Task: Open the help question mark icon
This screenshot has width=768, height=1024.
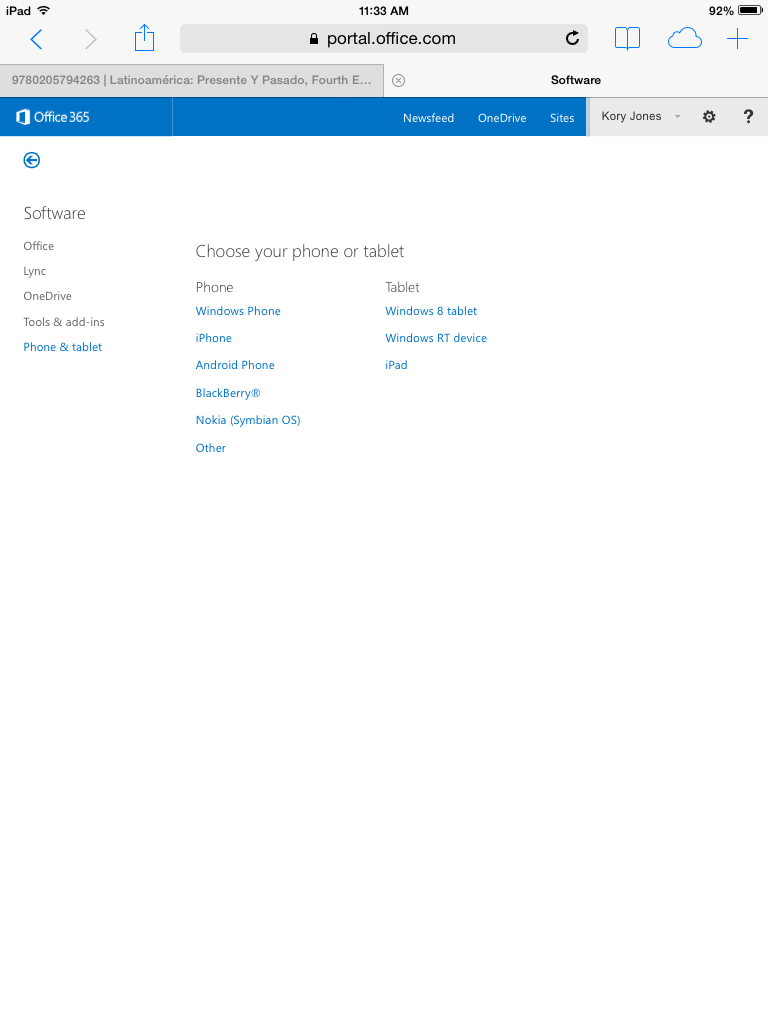Action: [748, 116]
